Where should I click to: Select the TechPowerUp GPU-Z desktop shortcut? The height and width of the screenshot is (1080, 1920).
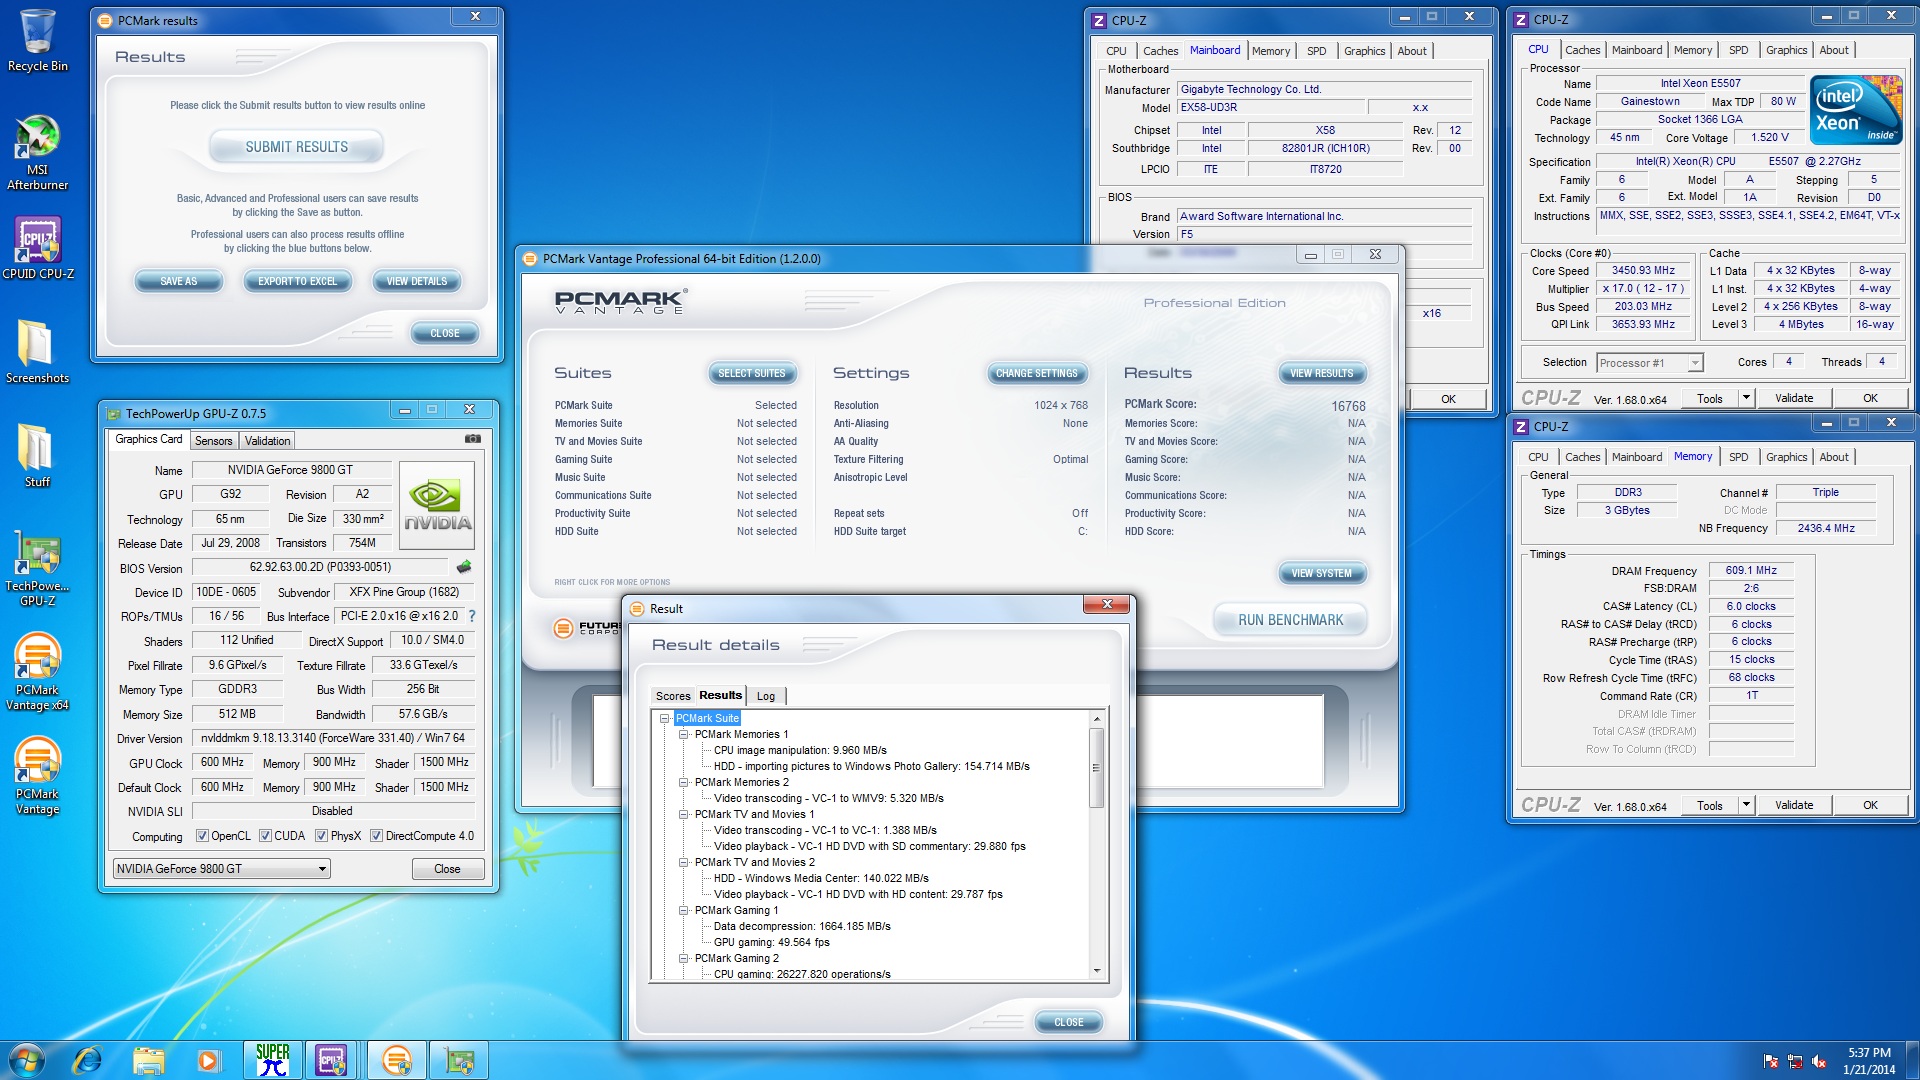coord(37,570)
